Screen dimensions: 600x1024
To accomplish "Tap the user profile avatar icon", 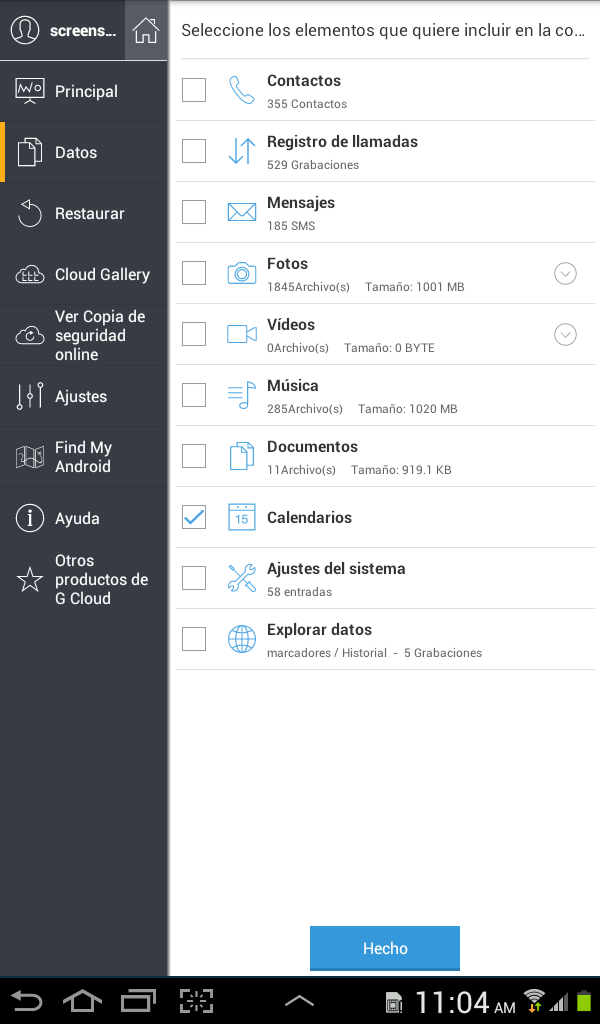I will point(25,30).
